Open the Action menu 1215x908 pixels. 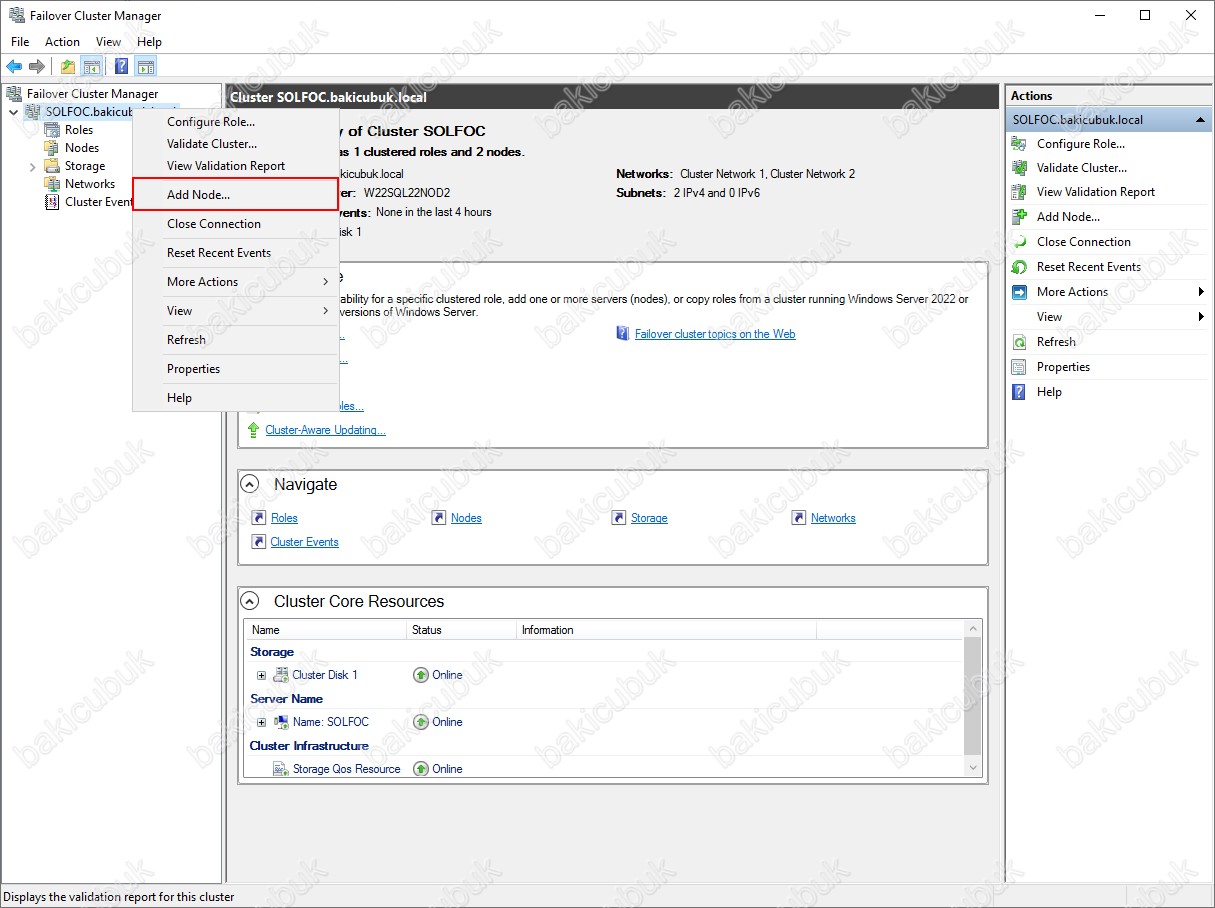point(62,42)
